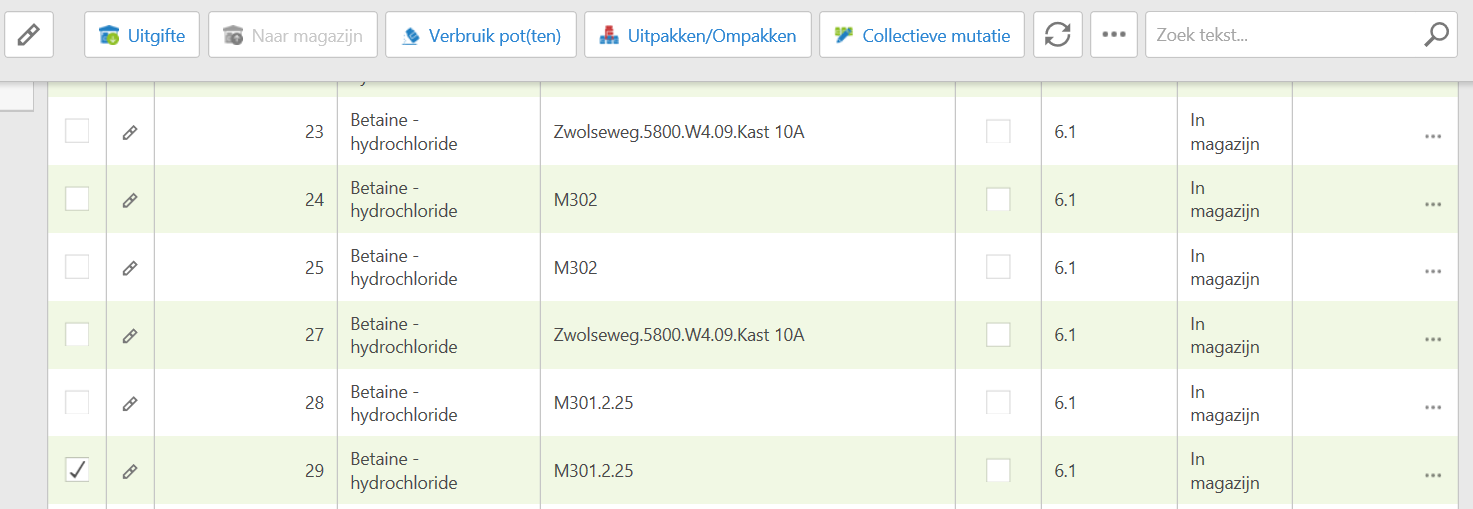1473x509 pixels.
Task: Click the refresh icon button
Action: tap(1057, 35)
